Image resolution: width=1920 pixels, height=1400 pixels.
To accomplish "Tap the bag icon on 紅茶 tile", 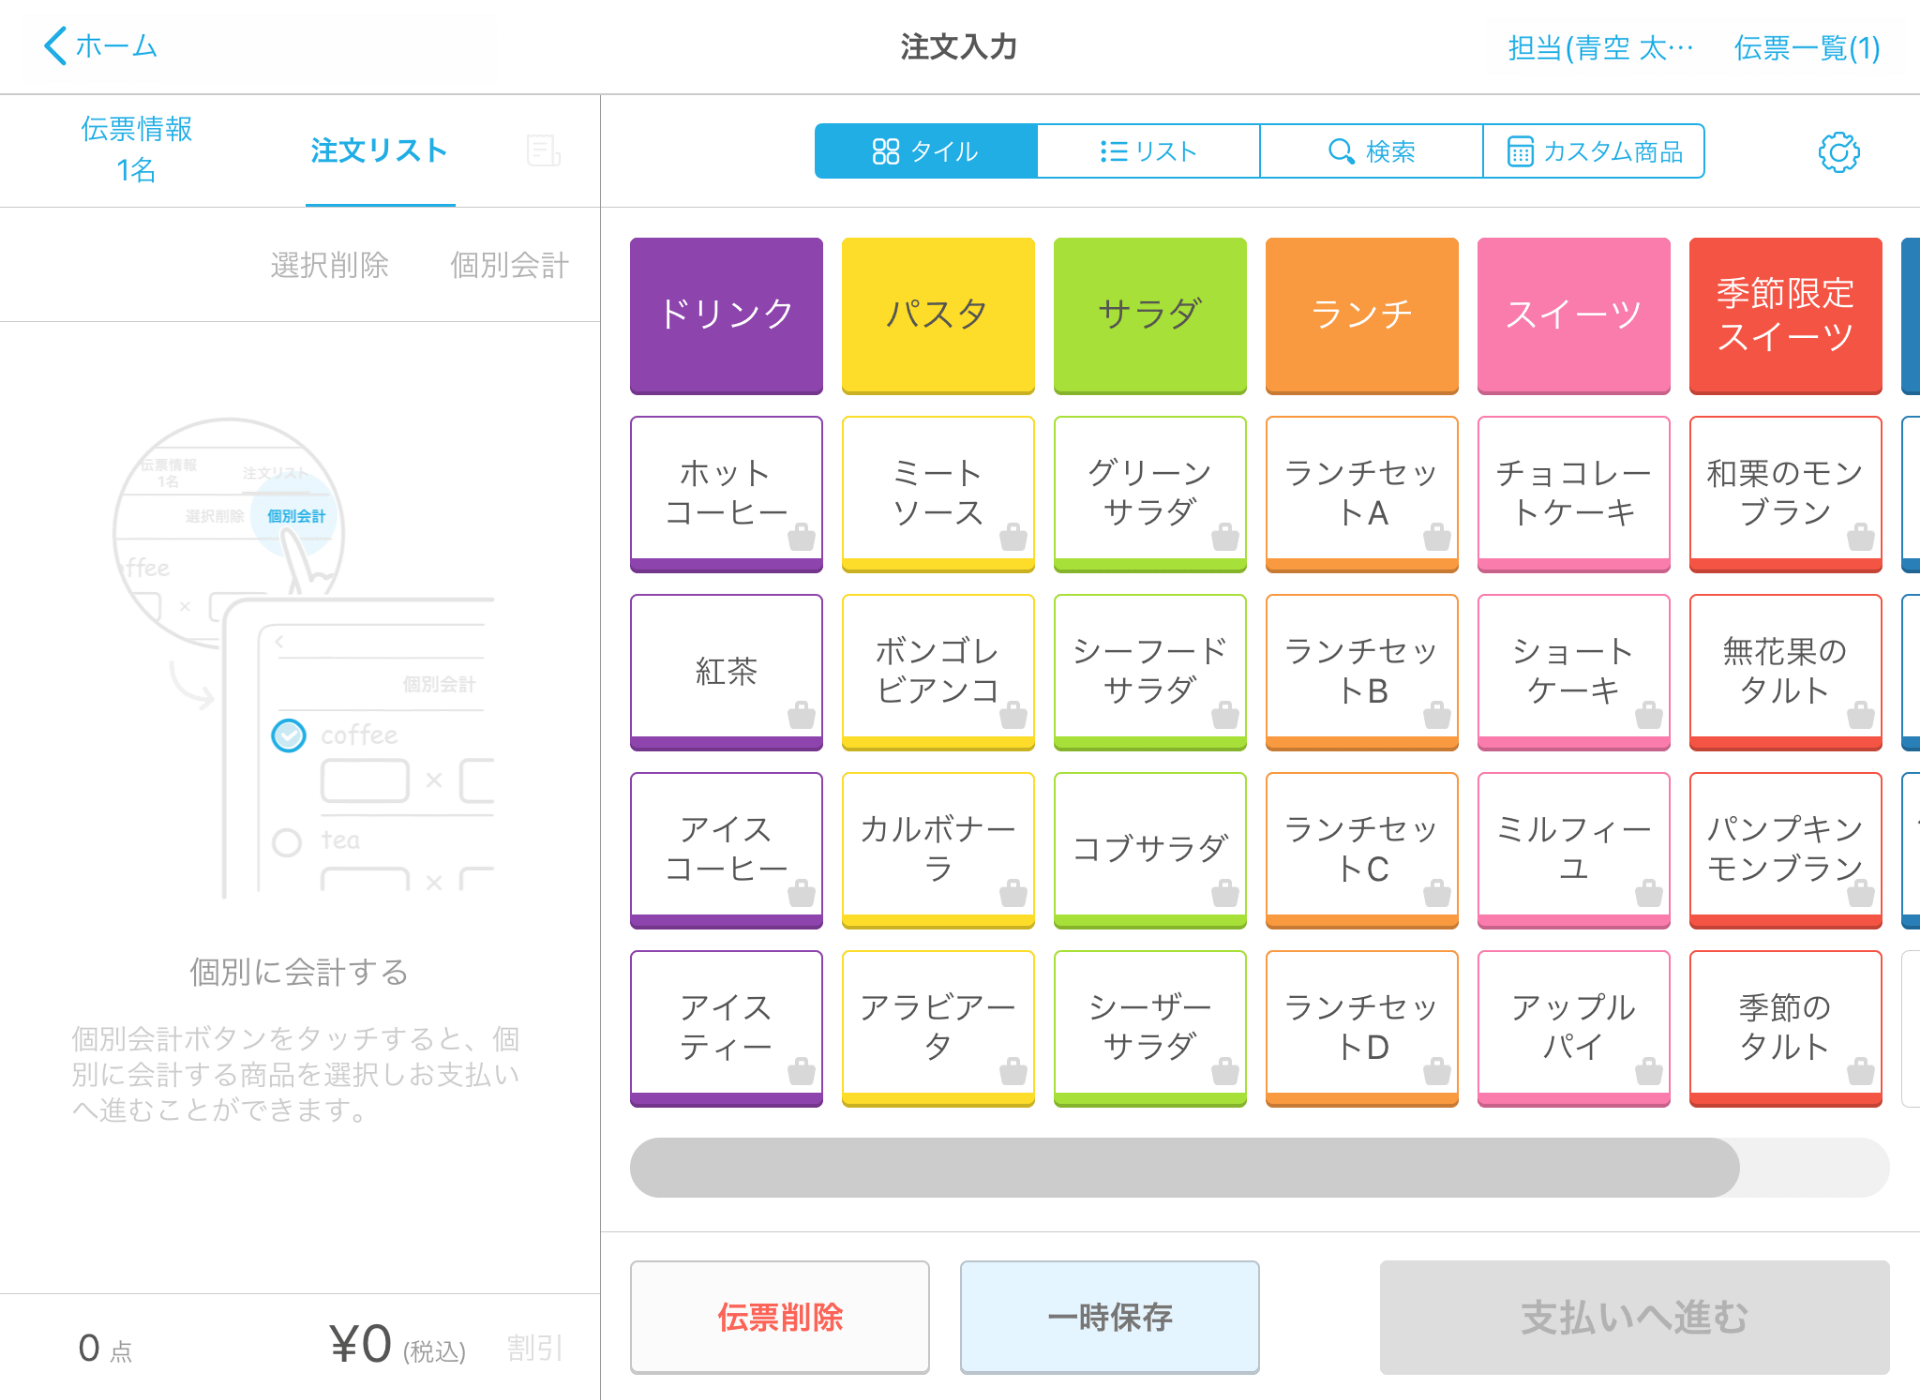I will [801, 715].
